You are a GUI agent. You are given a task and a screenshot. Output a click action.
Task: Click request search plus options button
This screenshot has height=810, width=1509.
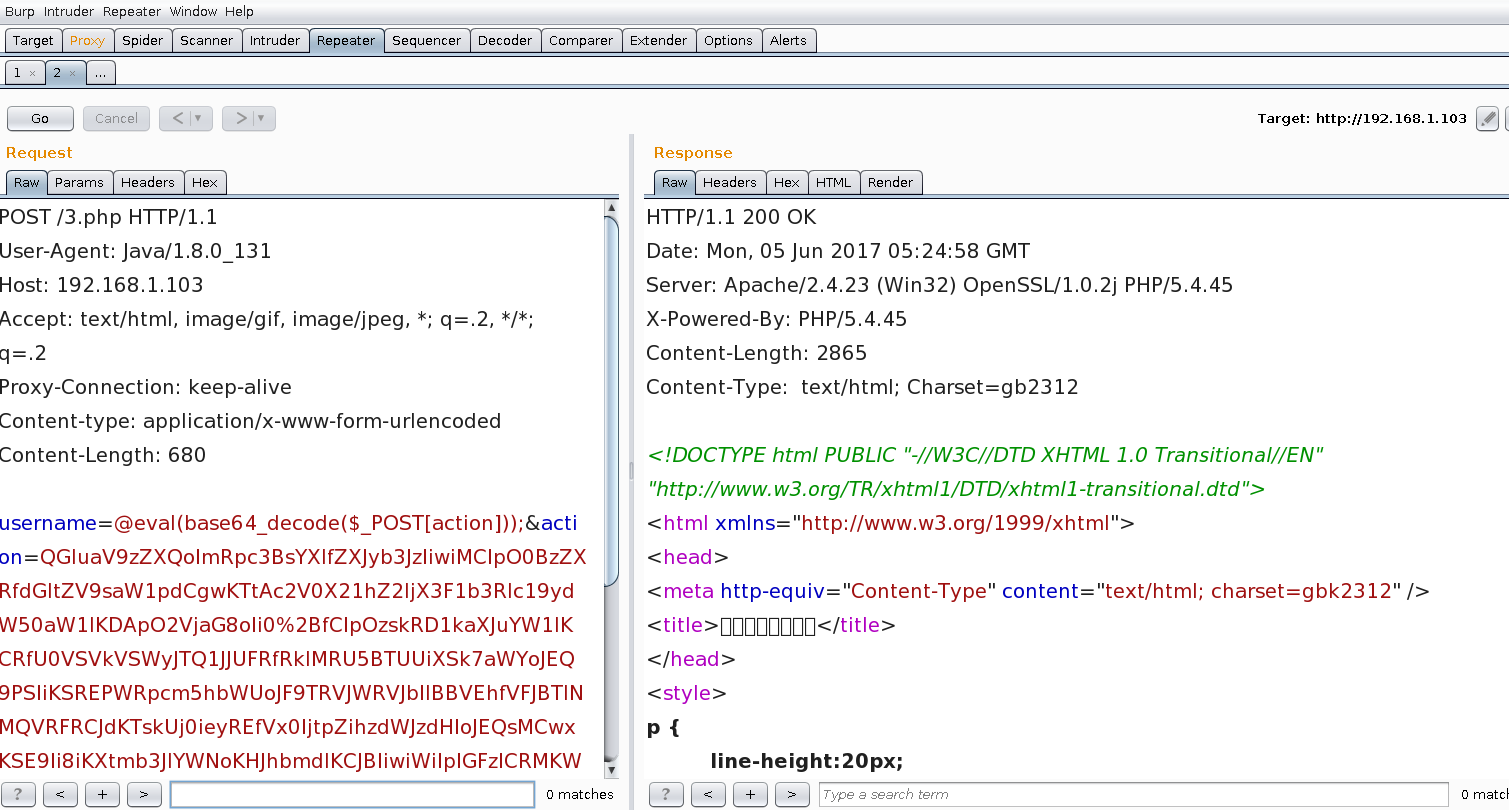click(102, 794)
